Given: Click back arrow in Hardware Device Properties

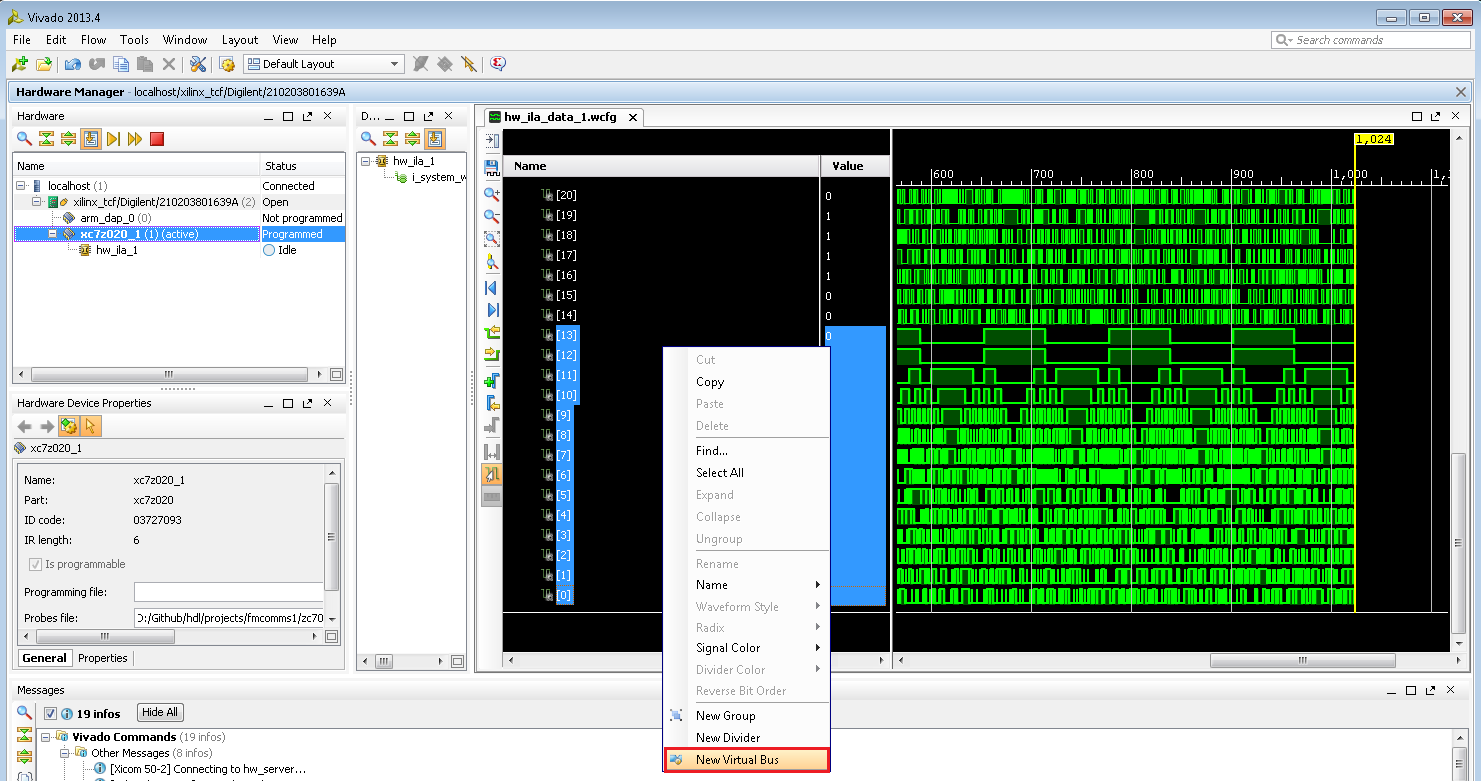Looking at the screenshot, I should (x=25, y=427).
